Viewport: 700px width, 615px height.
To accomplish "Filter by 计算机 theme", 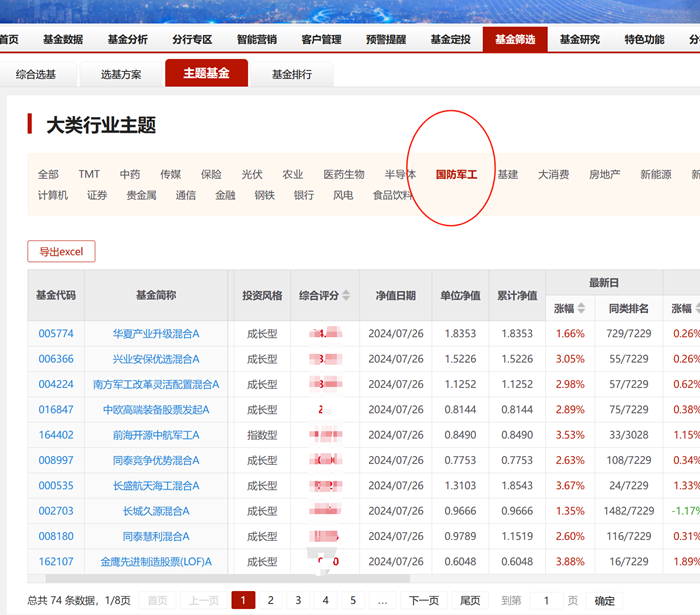I will [53, 195].
